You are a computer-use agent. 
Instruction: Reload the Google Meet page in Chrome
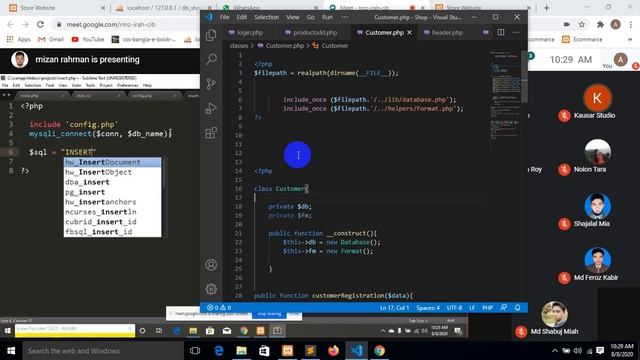pyautogui.click(x=40, y=24)
